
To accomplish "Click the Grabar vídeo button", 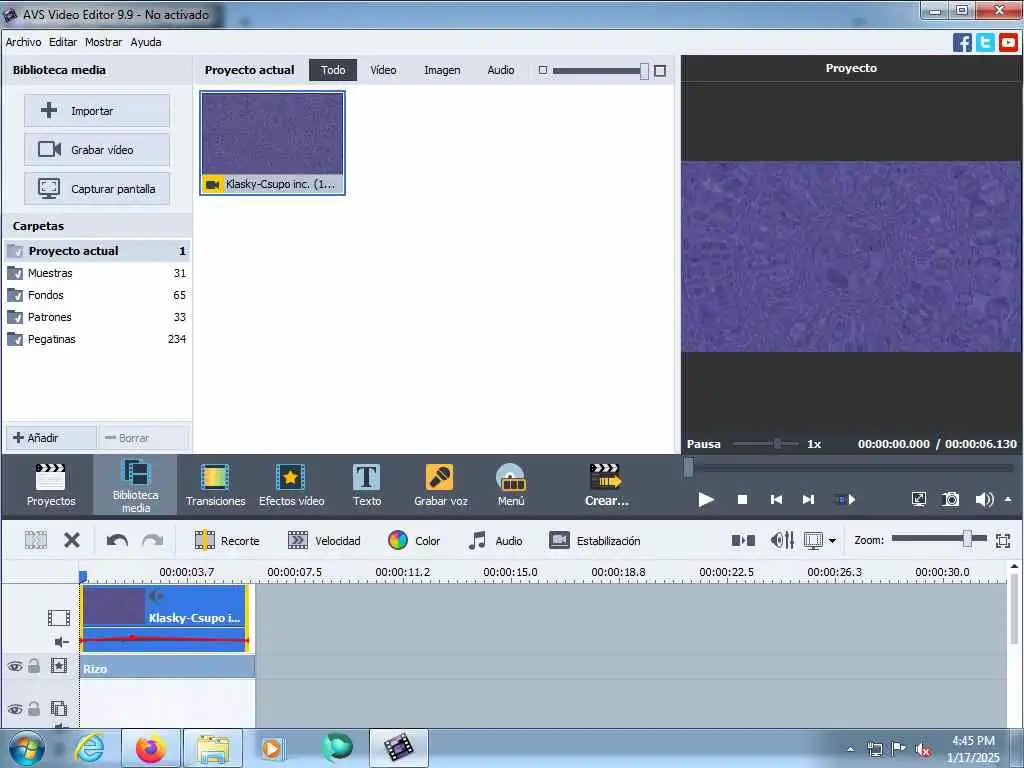I will click(x=97, y=150).
